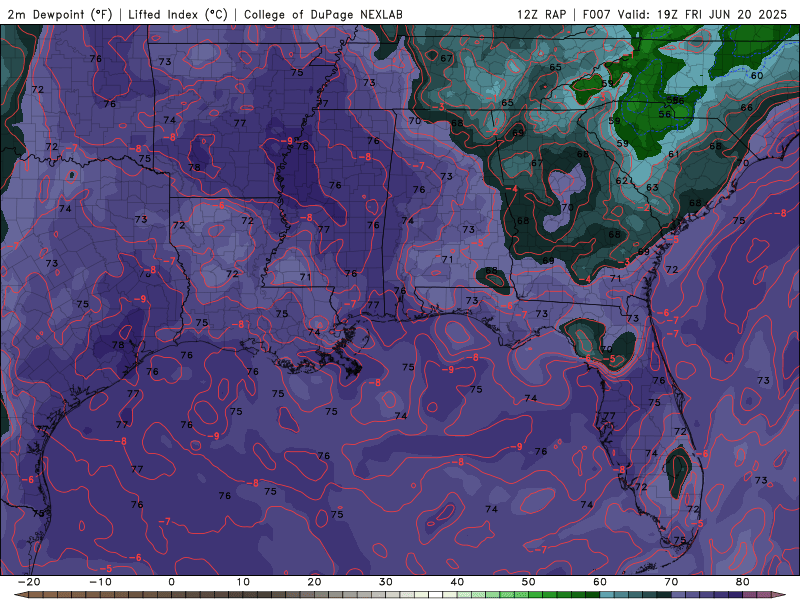Click the -10 tick label on color scale
Image resolution: width=800 pixels, height=600 pixels.
tap(100, 582)
